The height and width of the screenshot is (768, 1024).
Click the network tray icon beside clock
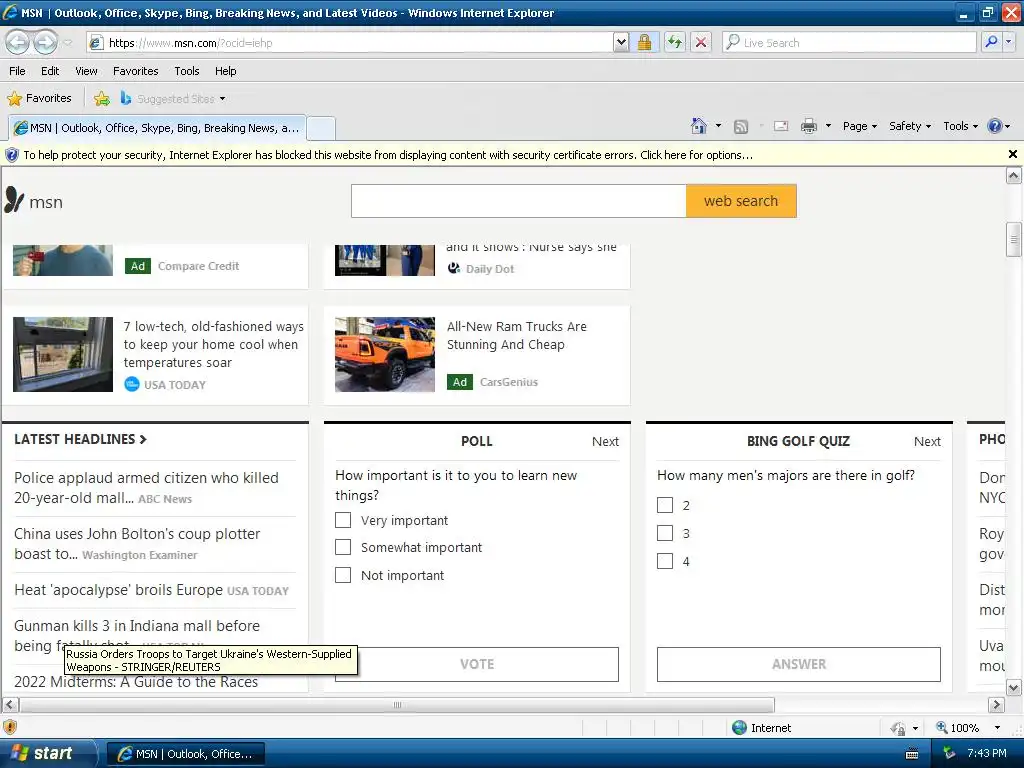tap(950, 754)
